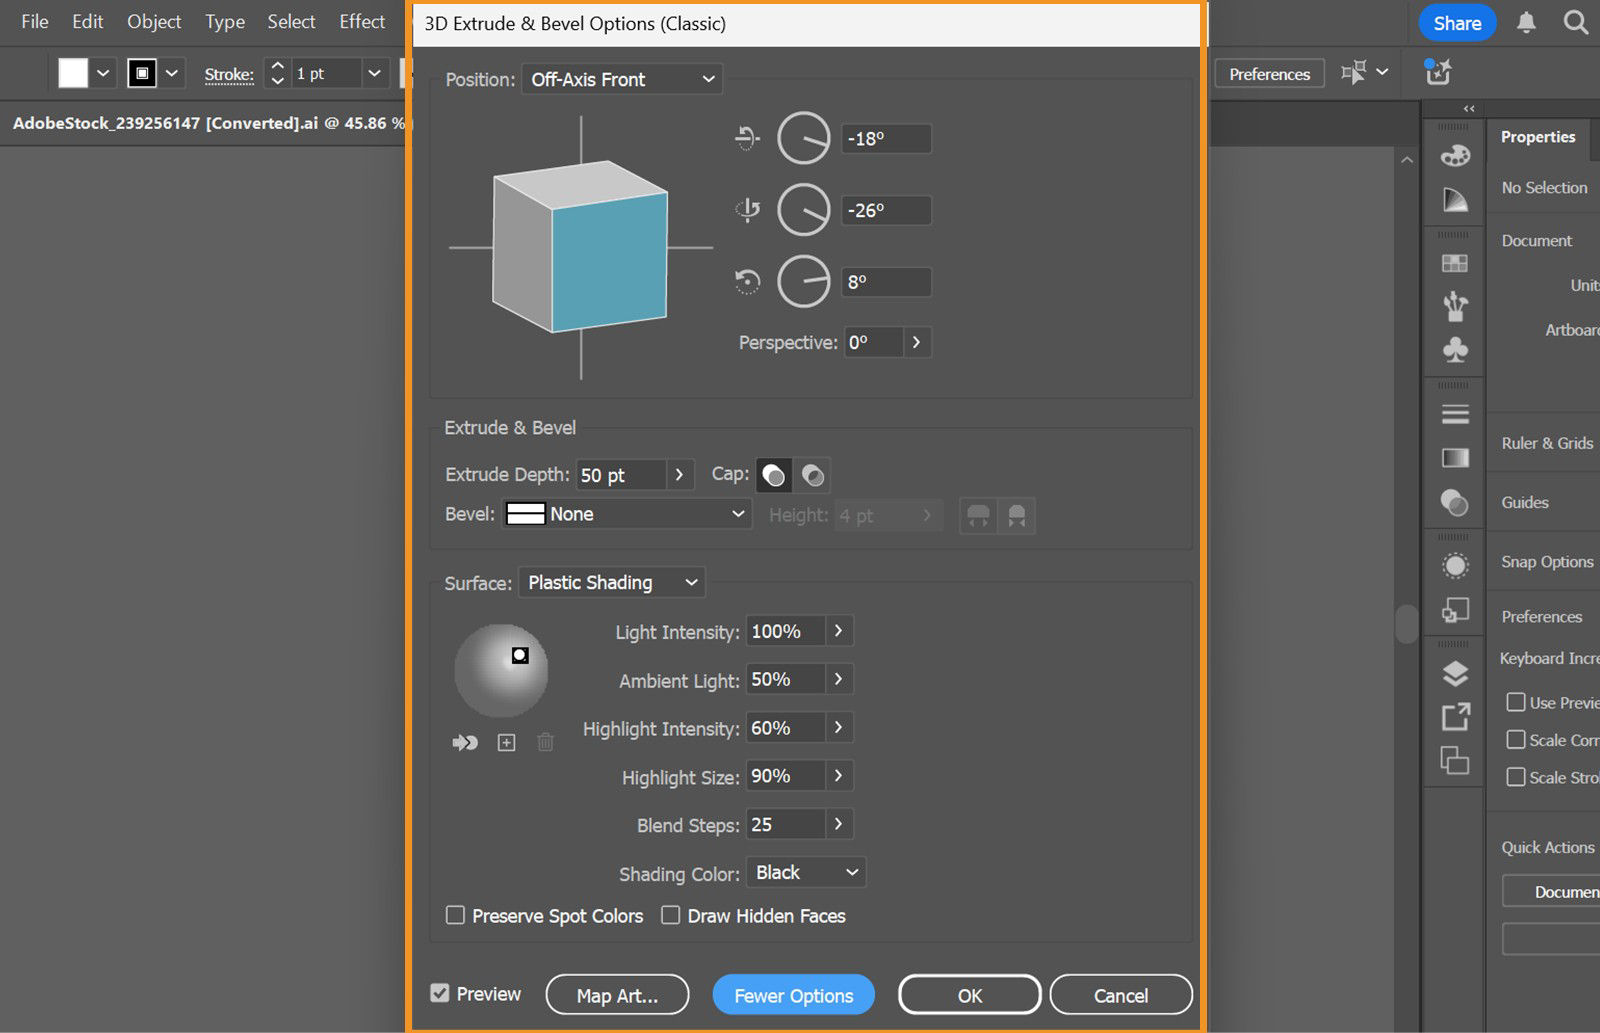1600x1033 pixels.
Task: Open the Color palette panel icon
Action: pos(1455,155)
